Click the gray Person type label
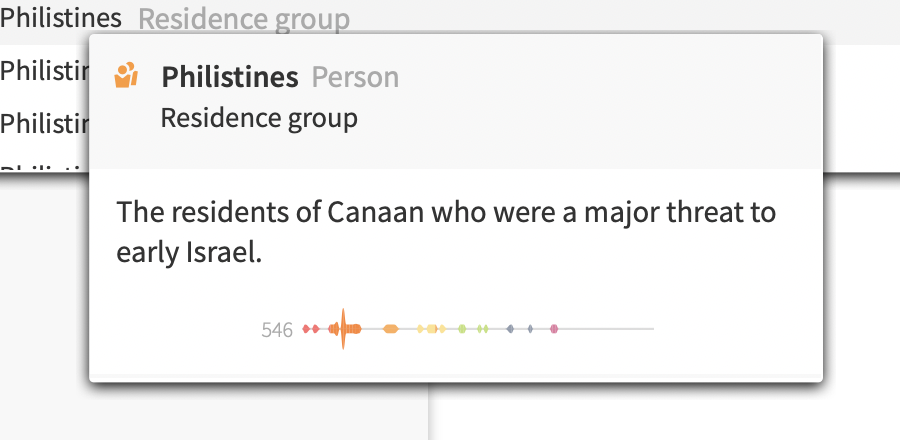The image size is (900, 440). [355, 77]
